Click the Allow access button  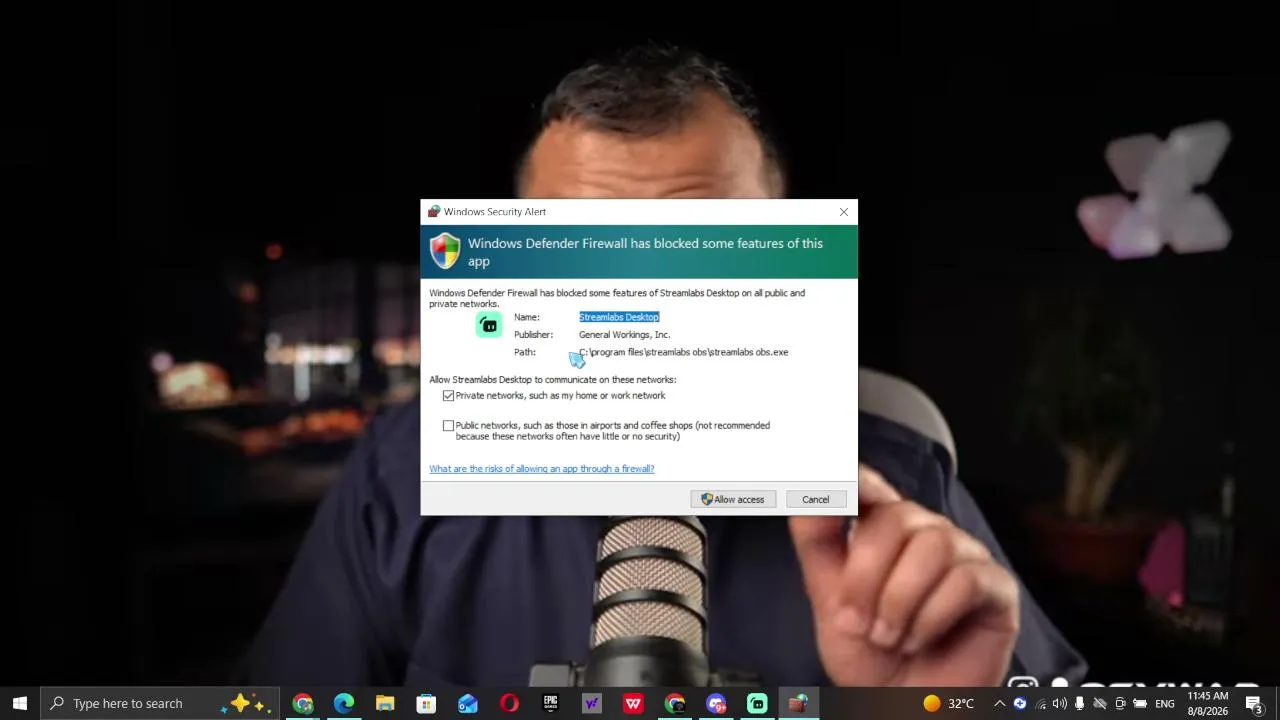[x=733, y=499]
